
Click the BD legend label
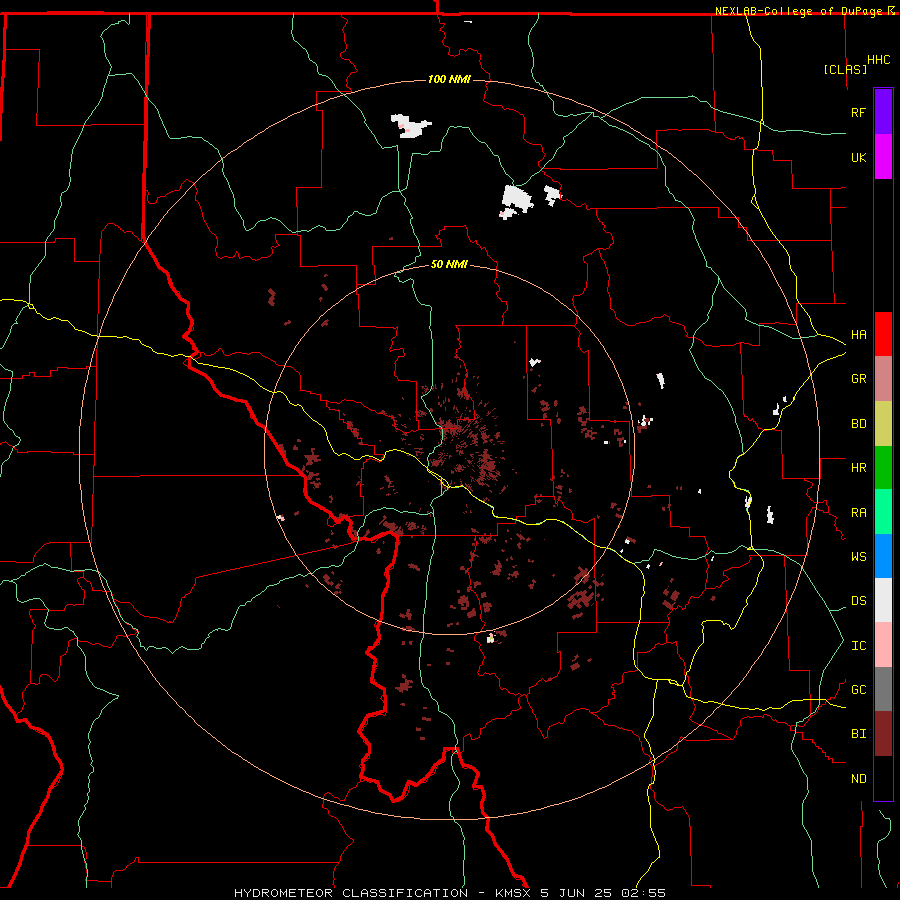pos(858,423)
